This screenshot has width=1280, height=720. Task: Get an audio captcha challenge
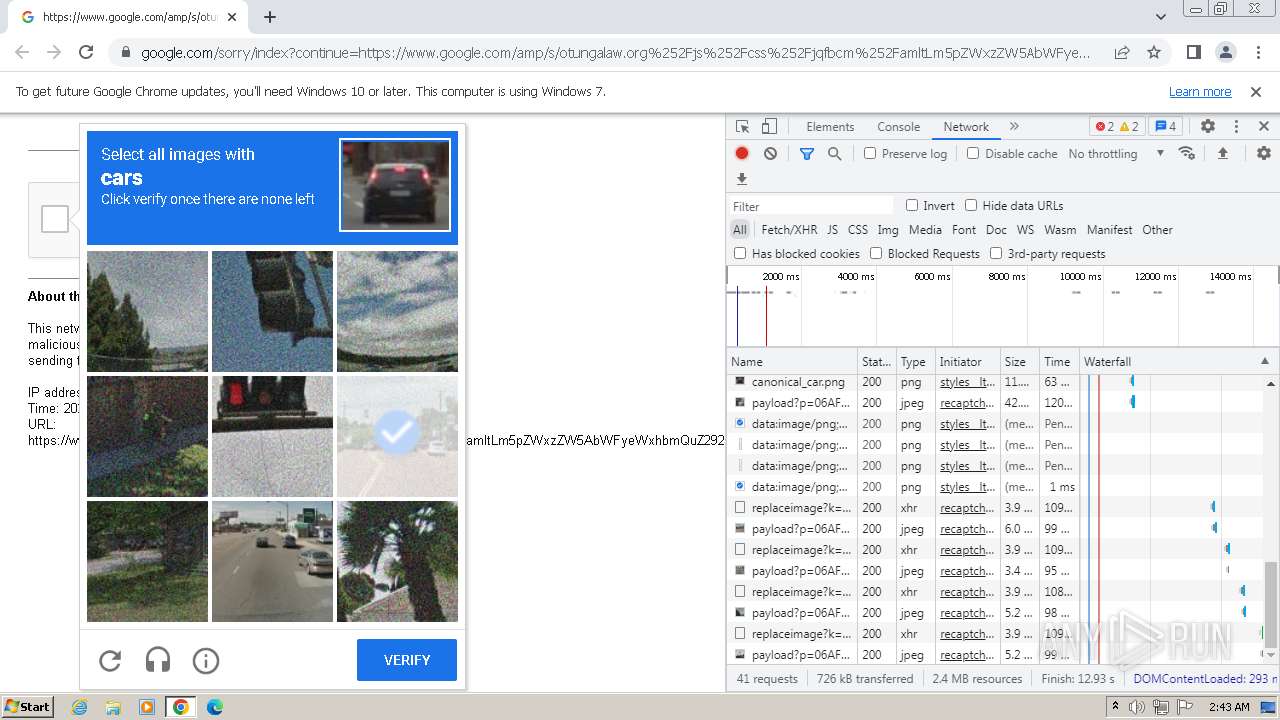coord(158,660)
